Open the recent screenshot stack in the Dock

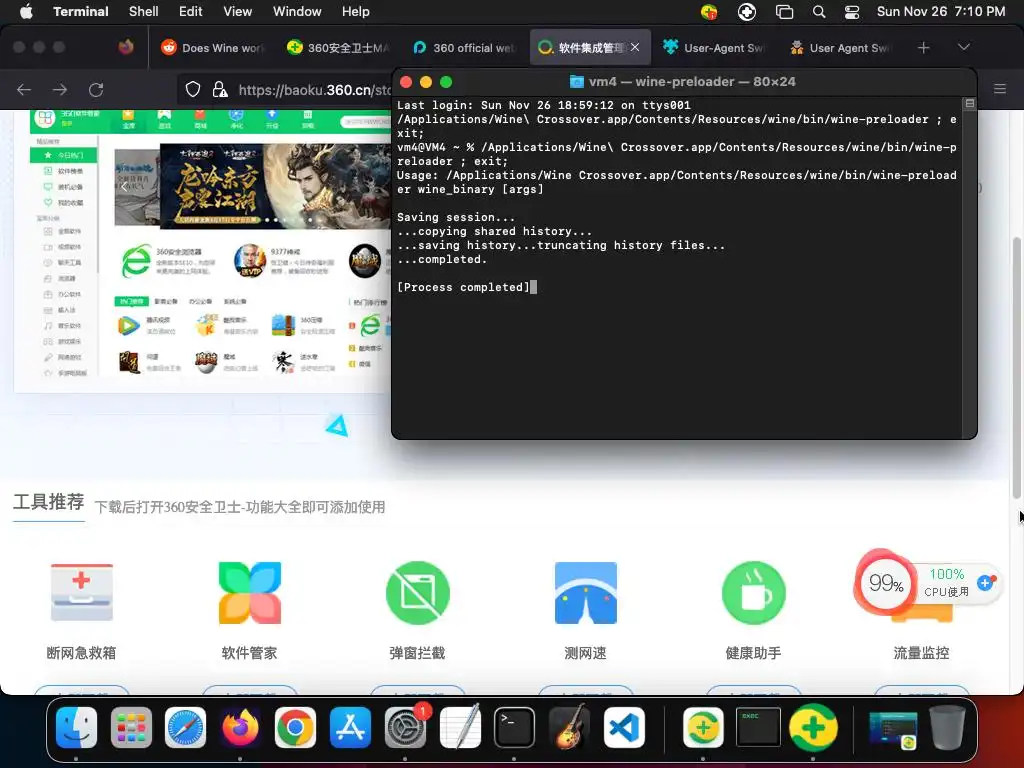click(893, 729)
